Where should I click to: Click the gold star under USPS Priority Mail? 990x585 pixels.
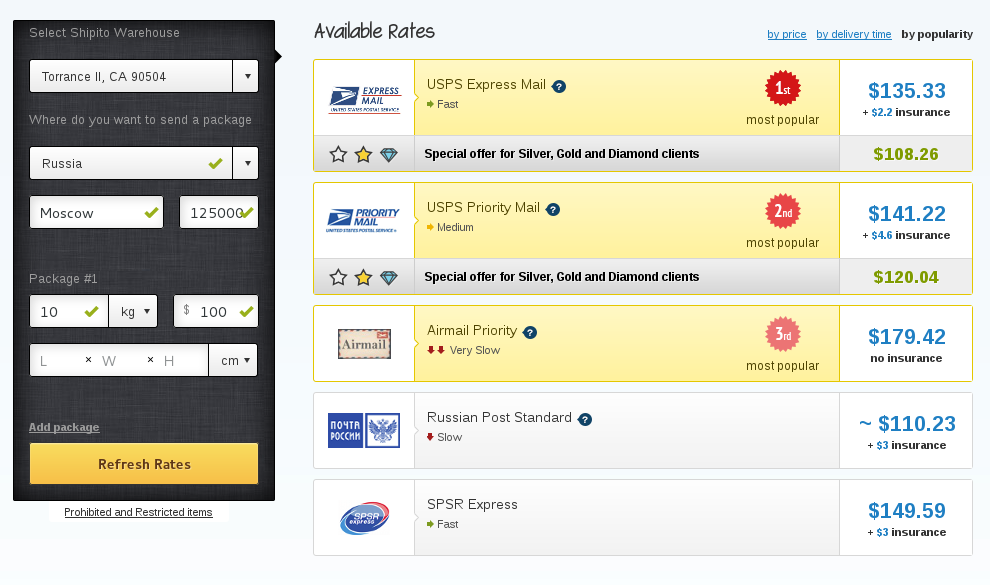[363, 277]
